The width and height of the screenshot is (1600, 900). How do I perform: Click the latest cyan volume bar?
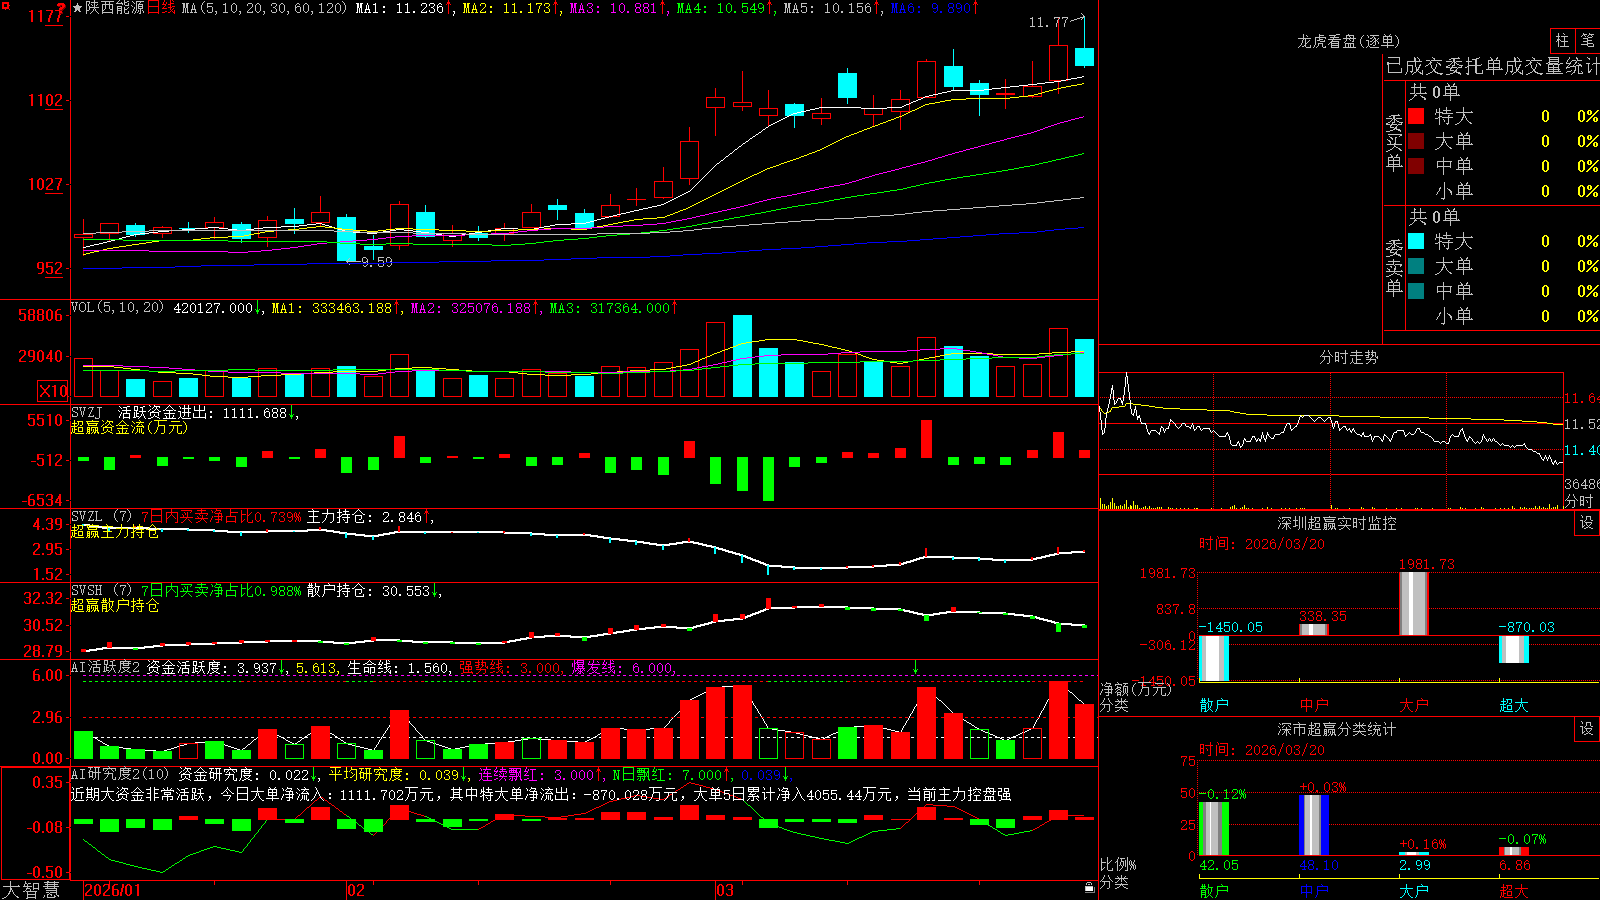(x=1084, y=368)
